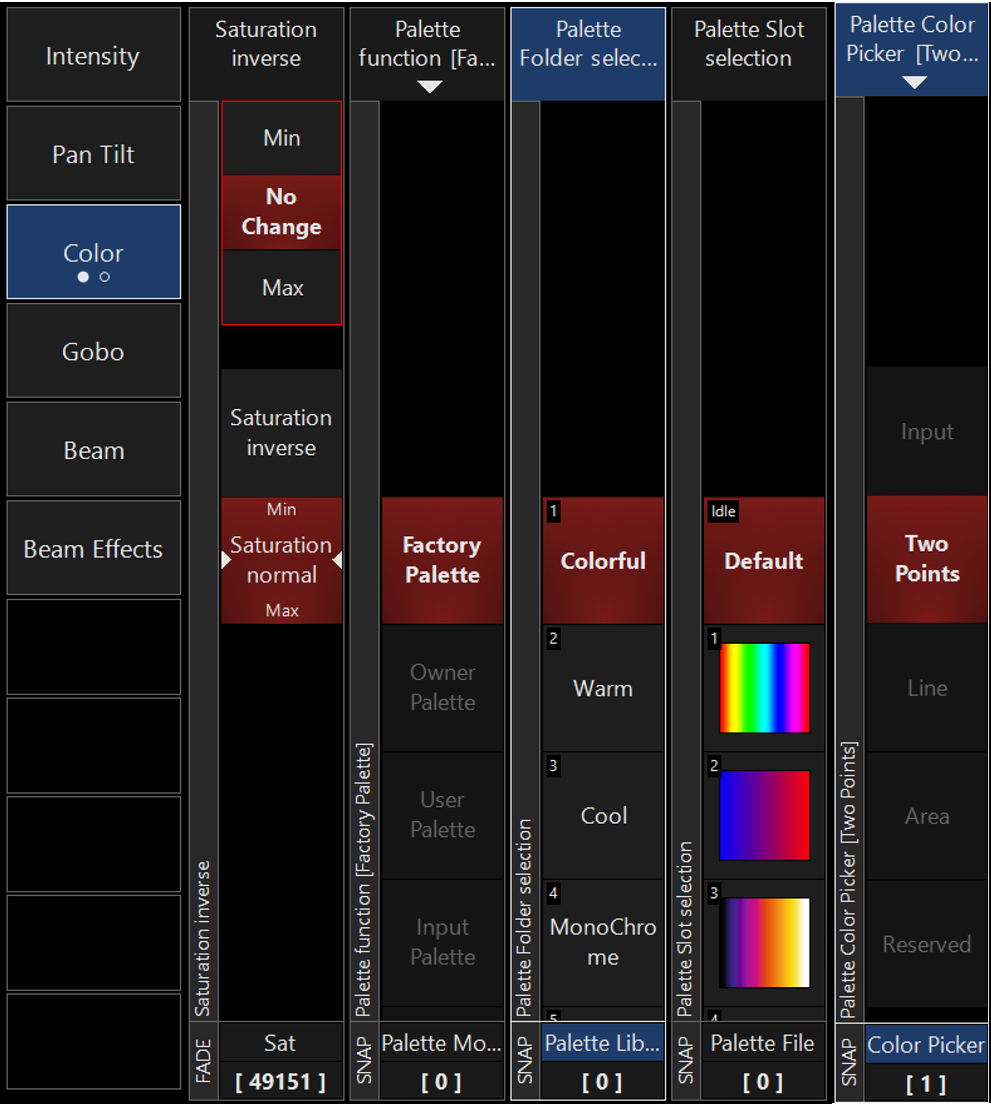The image size is (991, 1104).
Task: Select Line color picker mode
Action: point(927,688)
